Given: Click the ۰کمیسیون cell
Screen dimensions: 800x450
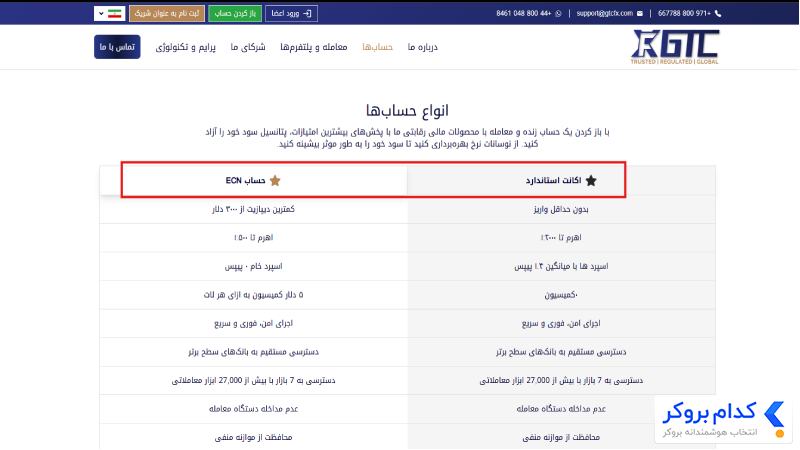Looking at the screenshot, I should [x=561, y=295].
